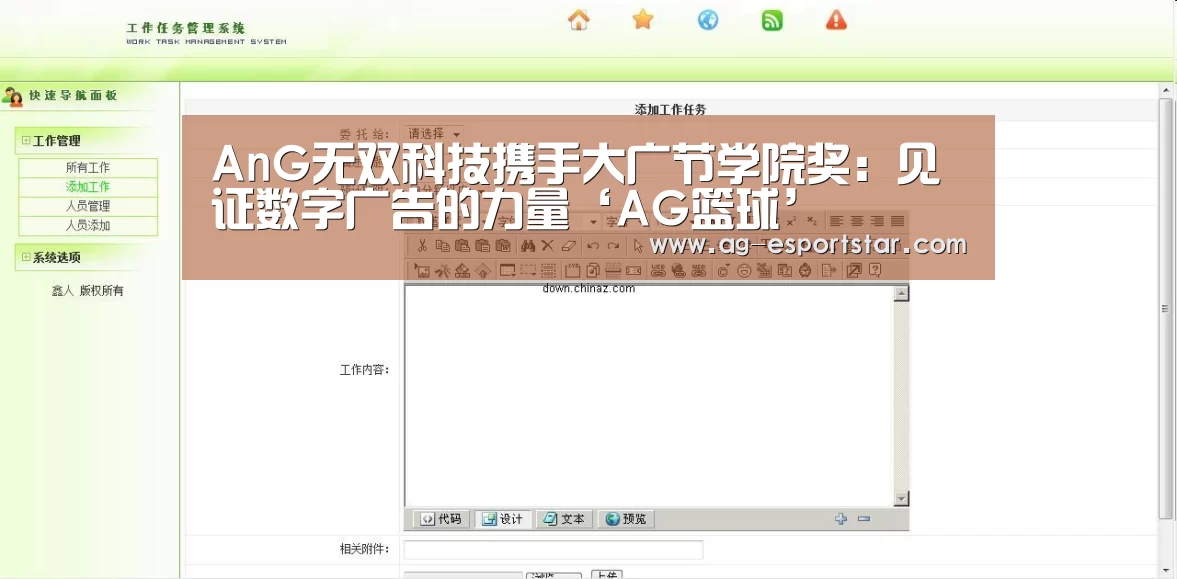
Task: Click the red warning triangle icon
Action: [x=836, y=20]
